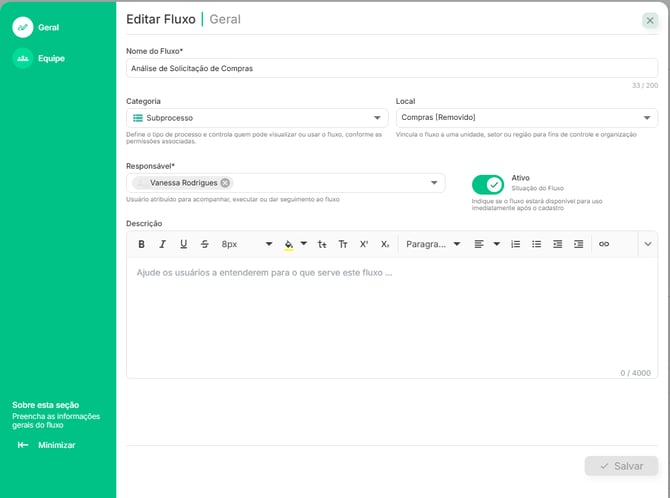Click the text case Tt icon
This screenshot has width=670, height=498.
(343, 244)
